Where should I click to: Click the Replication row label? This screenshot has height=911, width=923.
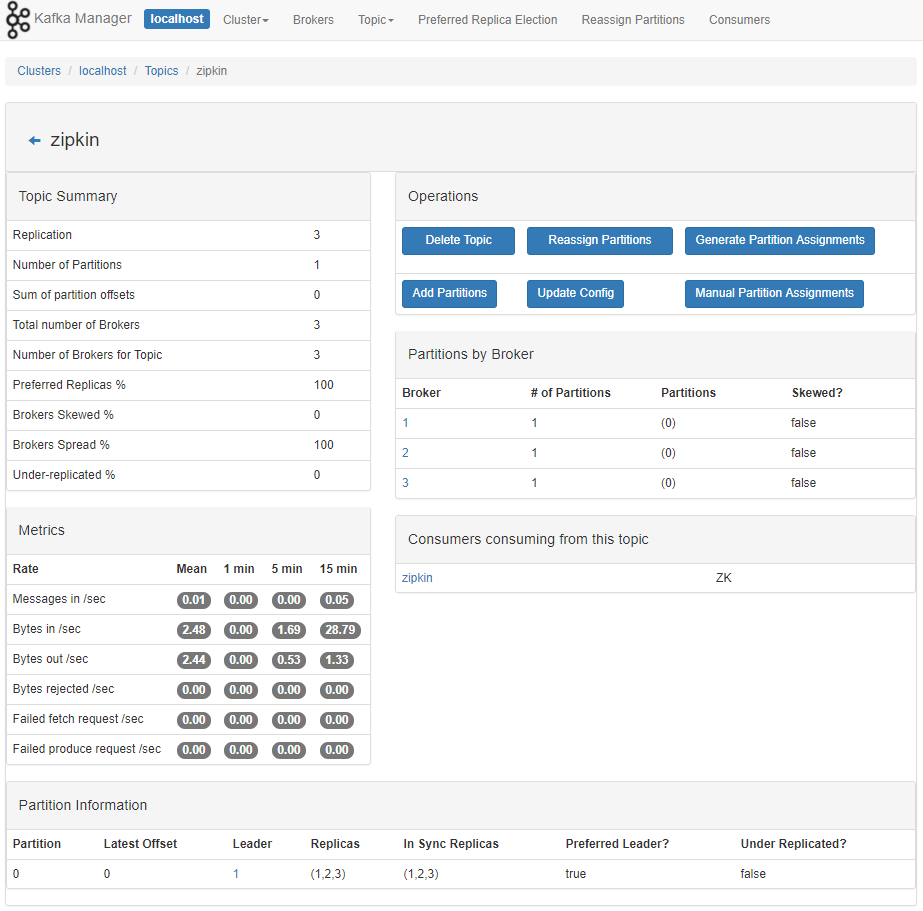(x=42, y=235)
